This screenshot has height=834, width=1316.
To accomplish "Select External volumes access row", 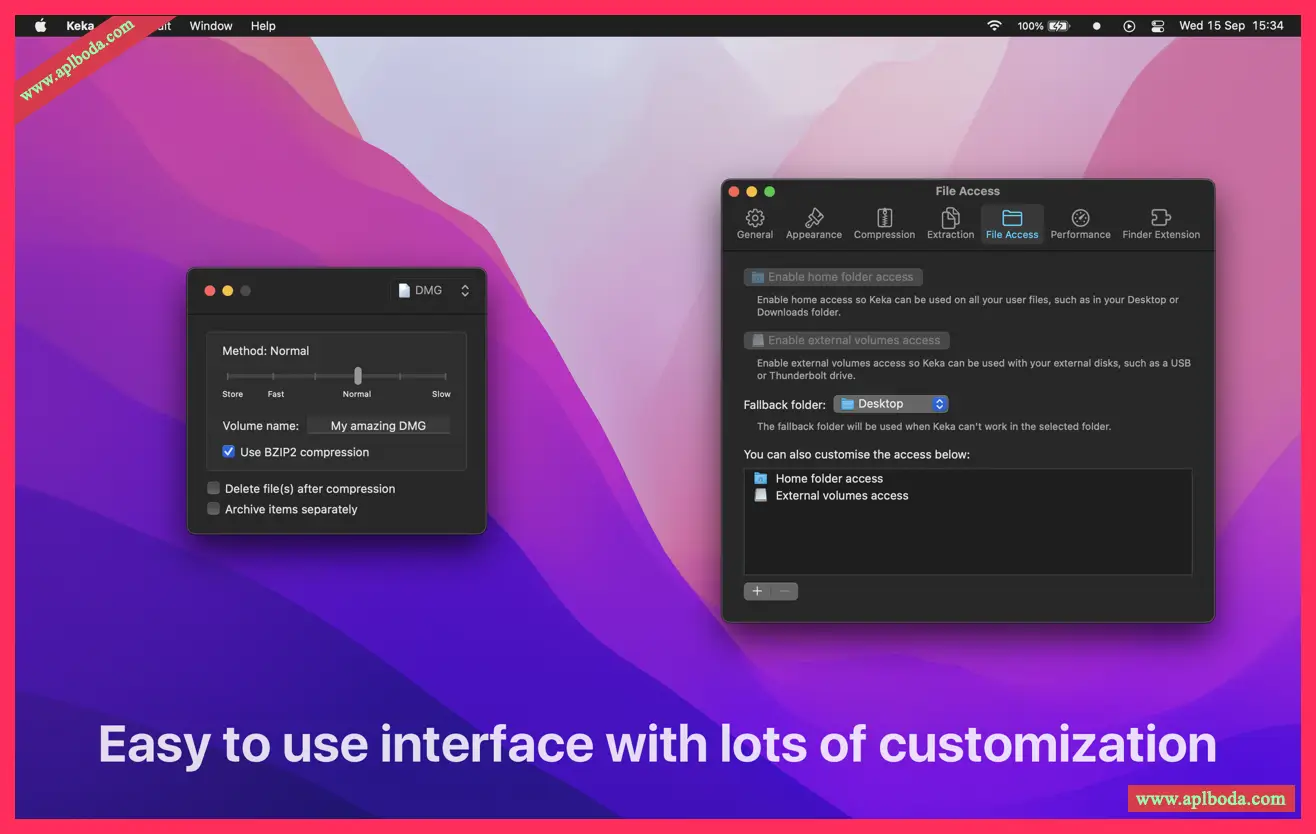I will pos(967,495).
